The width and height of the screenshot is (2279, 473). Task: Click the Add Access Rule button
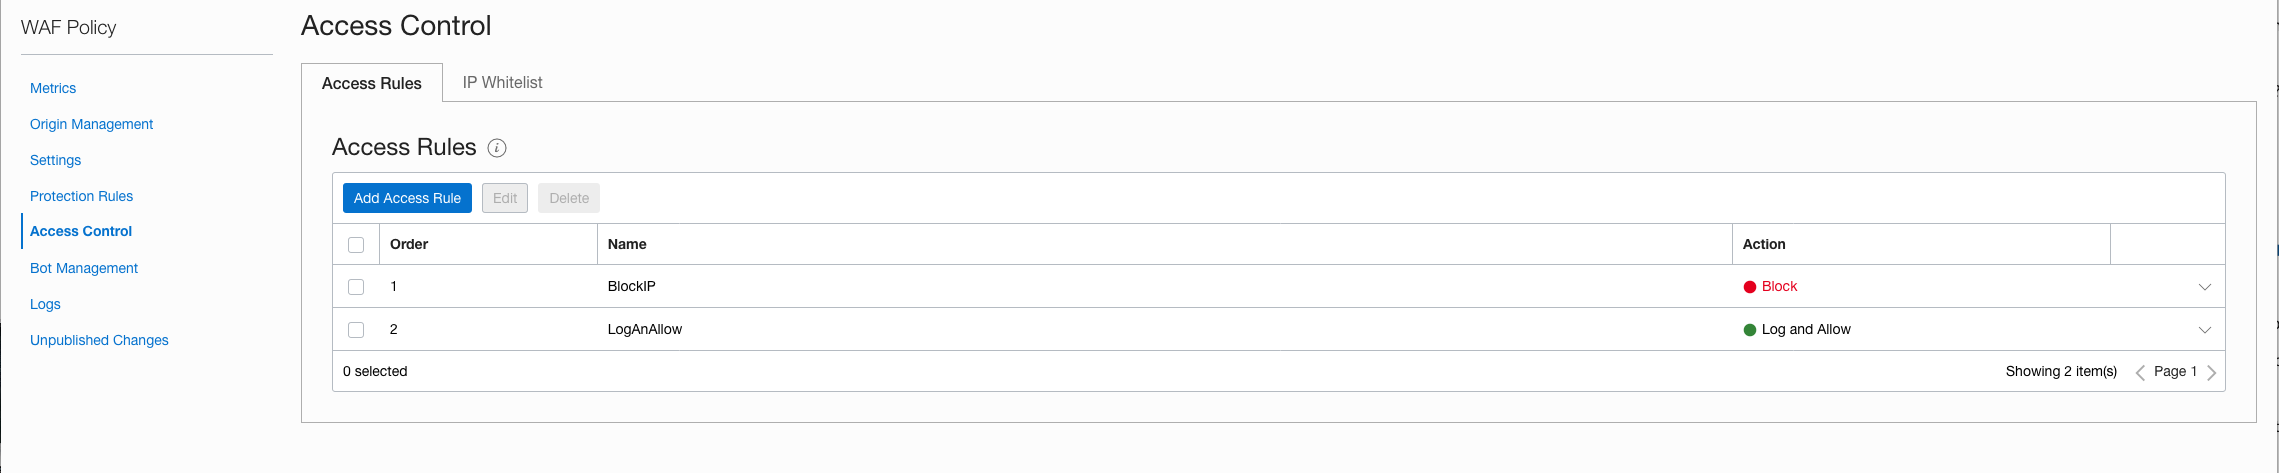click(x=407, y=198)
